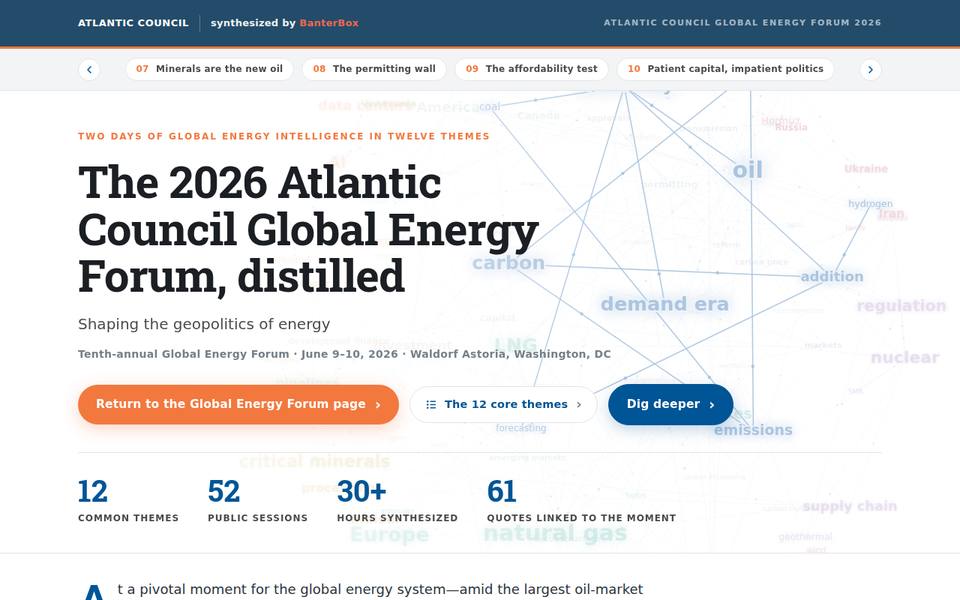
Task: Click the "hydrogen" node in word graph
Action: click(870, 204)
